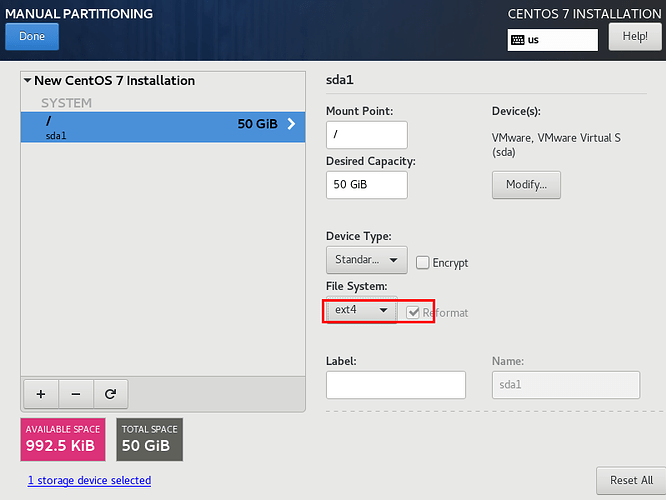Collapse the New CentOS 7 Installation section
666x500 pixels.
coord(28,81)
